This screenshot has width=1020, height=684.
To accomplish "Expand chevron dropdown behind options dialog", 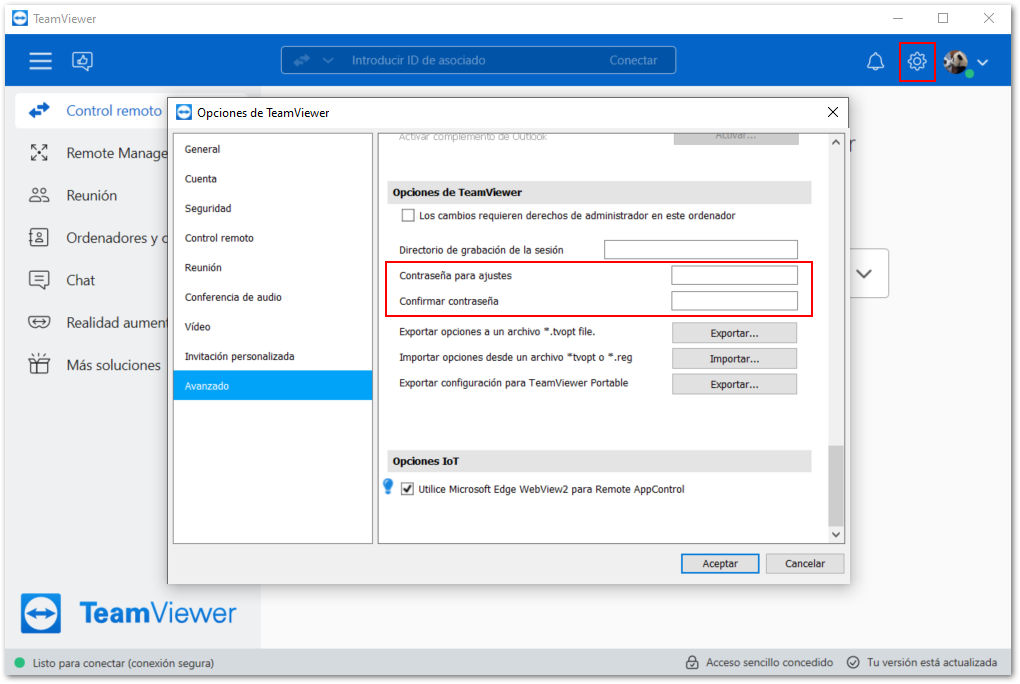I will tap(864, 273).
